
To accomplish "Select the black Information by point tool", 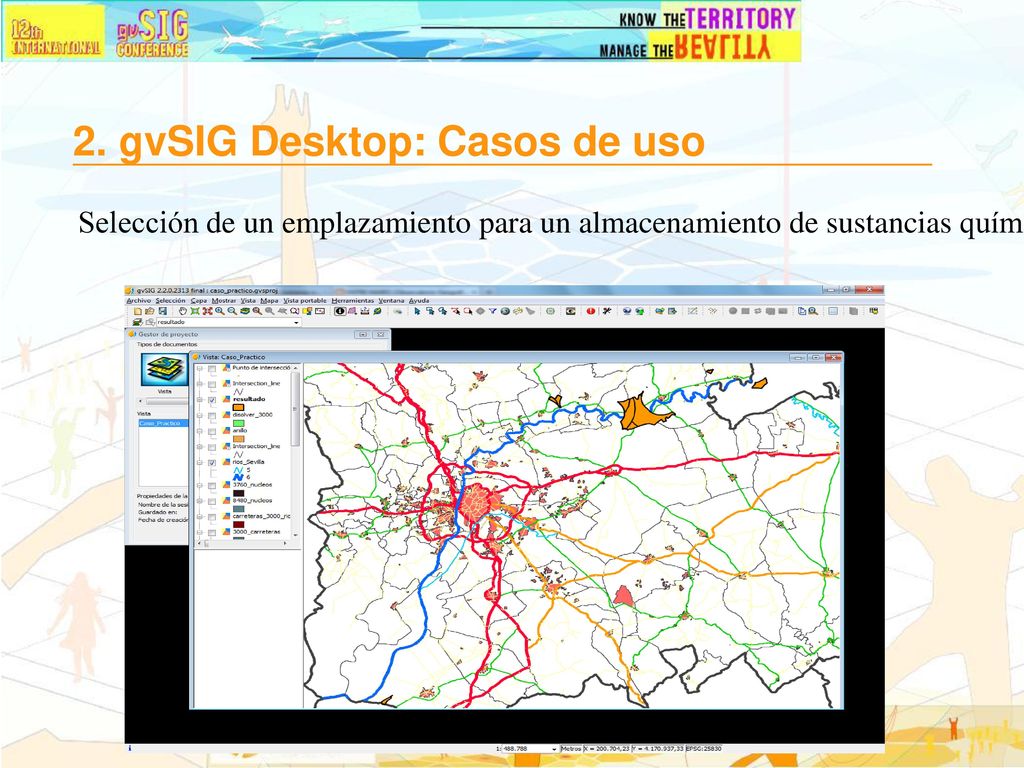I will [x=340, y=312].
